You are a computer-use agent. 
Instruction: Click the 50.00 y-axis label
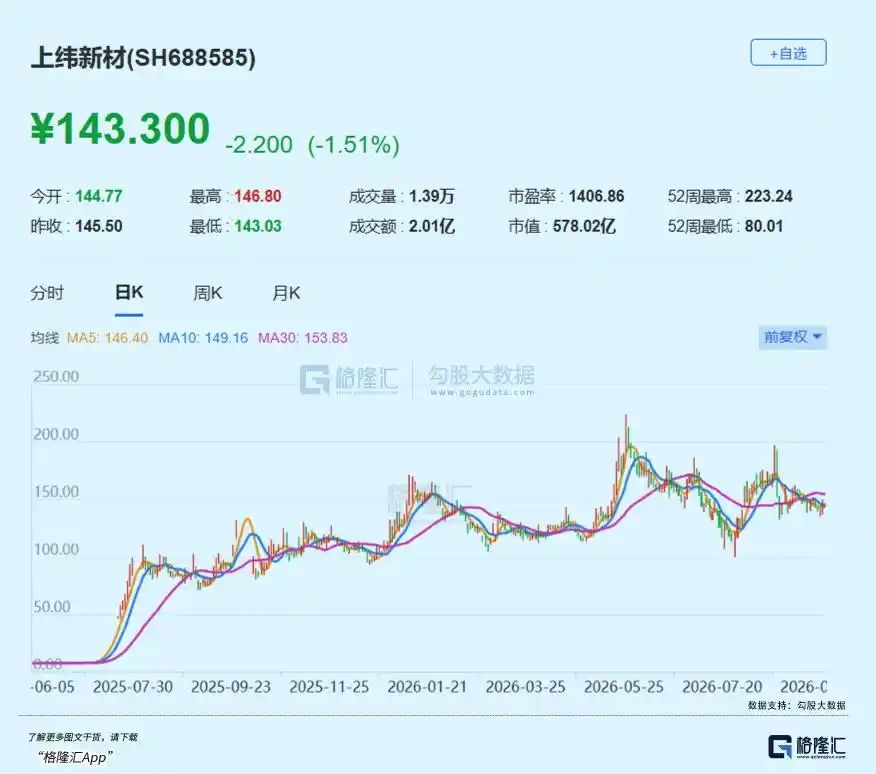(x=52, y=607)
